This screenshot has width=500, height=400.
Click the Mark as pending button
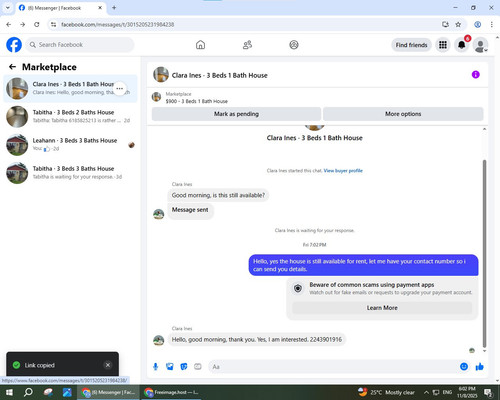click(x=236, y=114)
